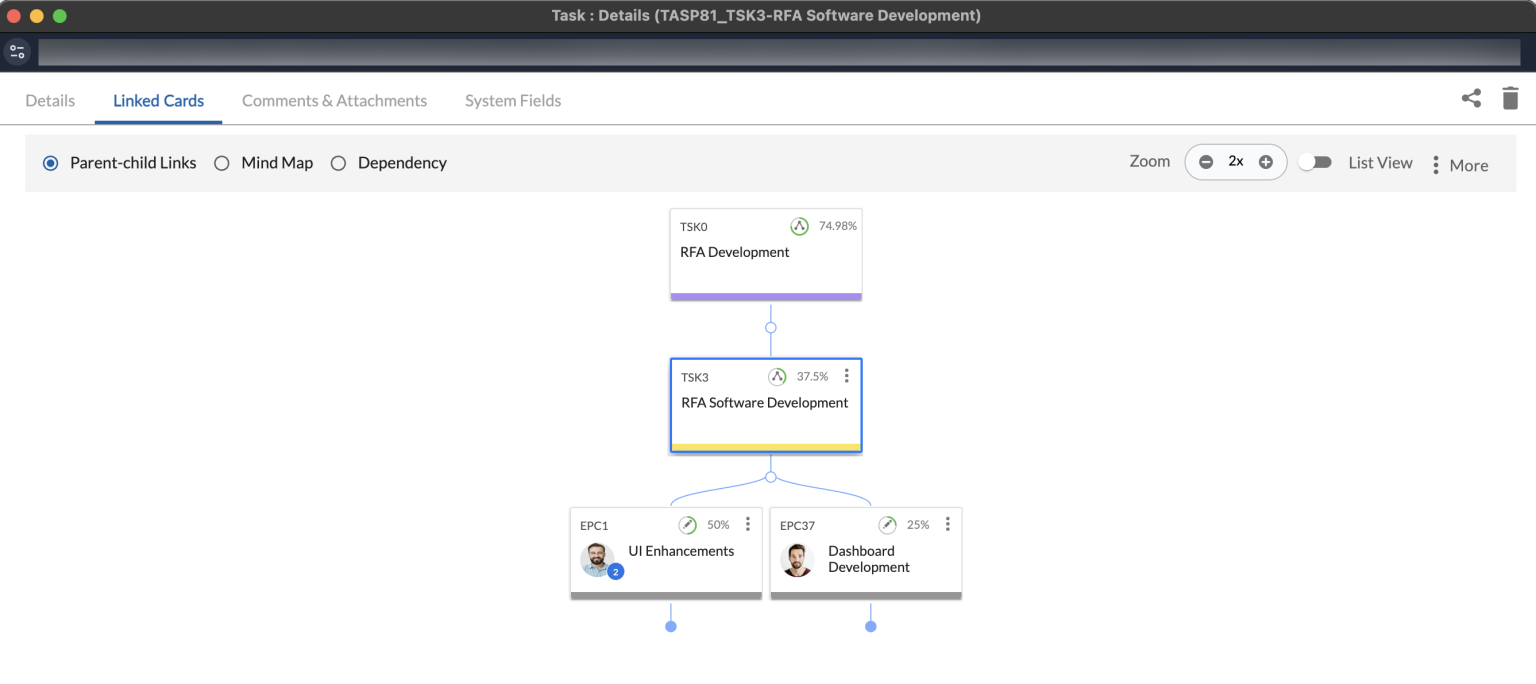Viewport: 1536px width, 684px height.
Task: Click the UI Enhancements assignee avatar
Action: (x=598, y=559)
